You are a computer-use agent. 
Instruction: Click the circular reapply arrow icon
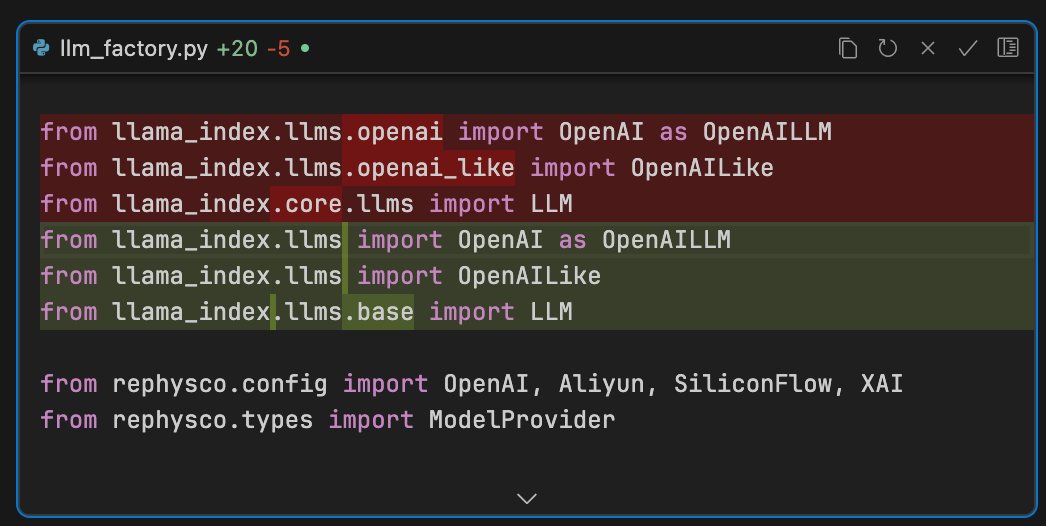coord(887,48)
